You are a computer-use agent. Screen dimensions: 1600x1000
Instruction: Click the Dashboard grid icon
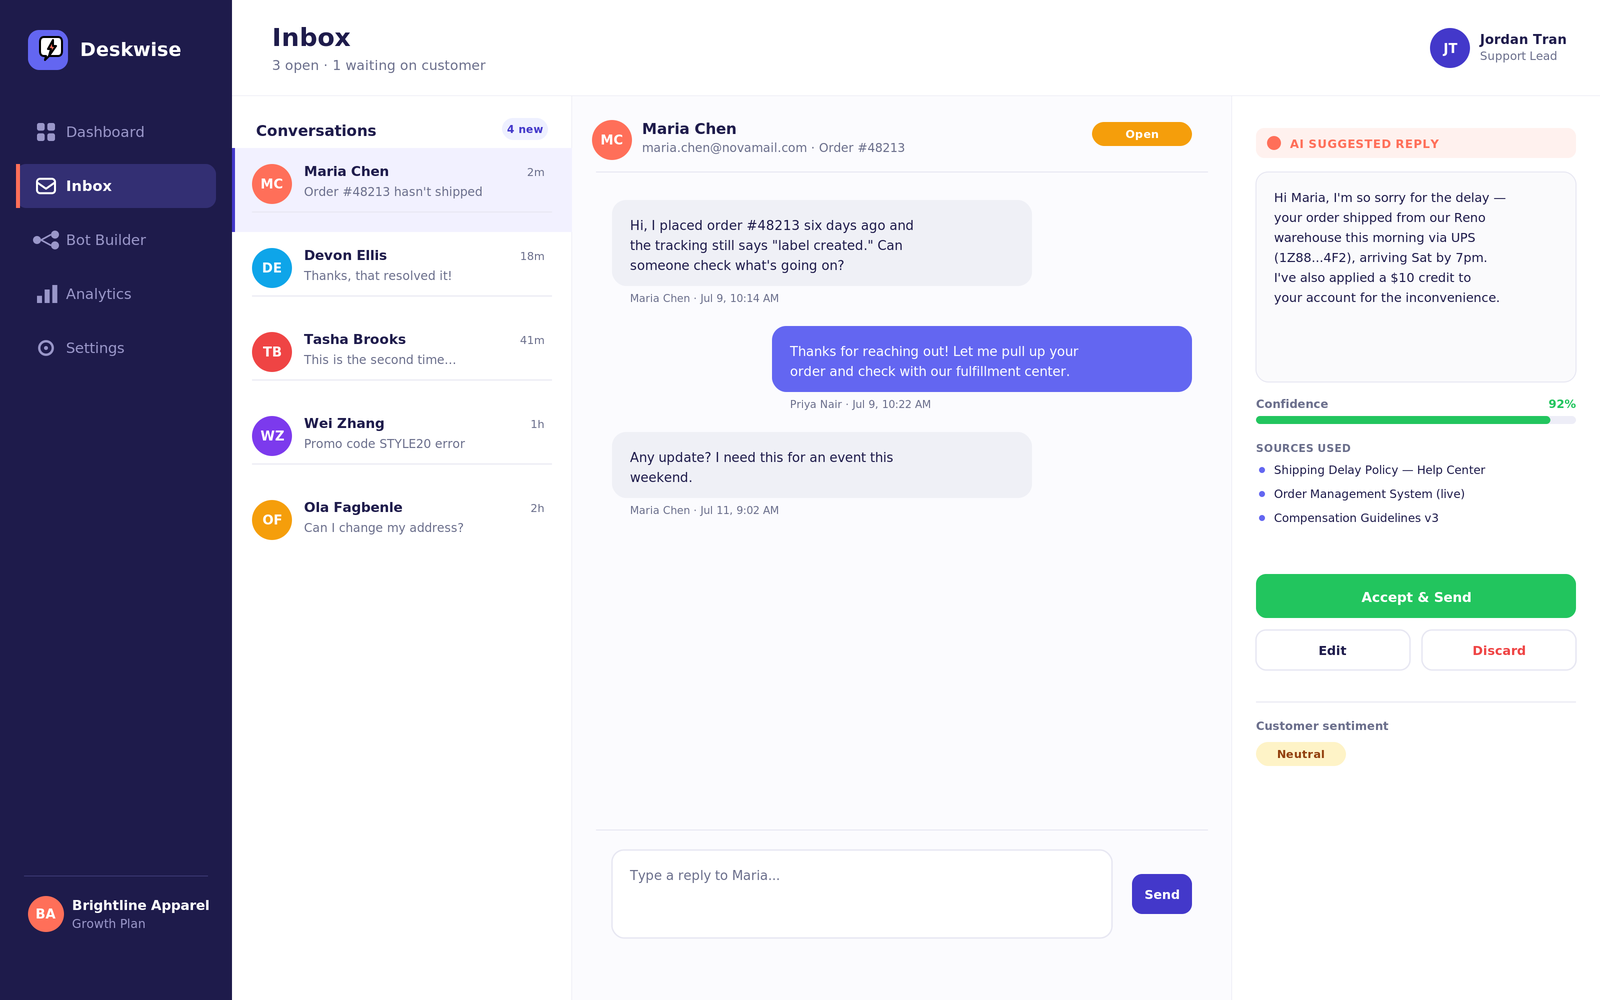tap(46, 132)
